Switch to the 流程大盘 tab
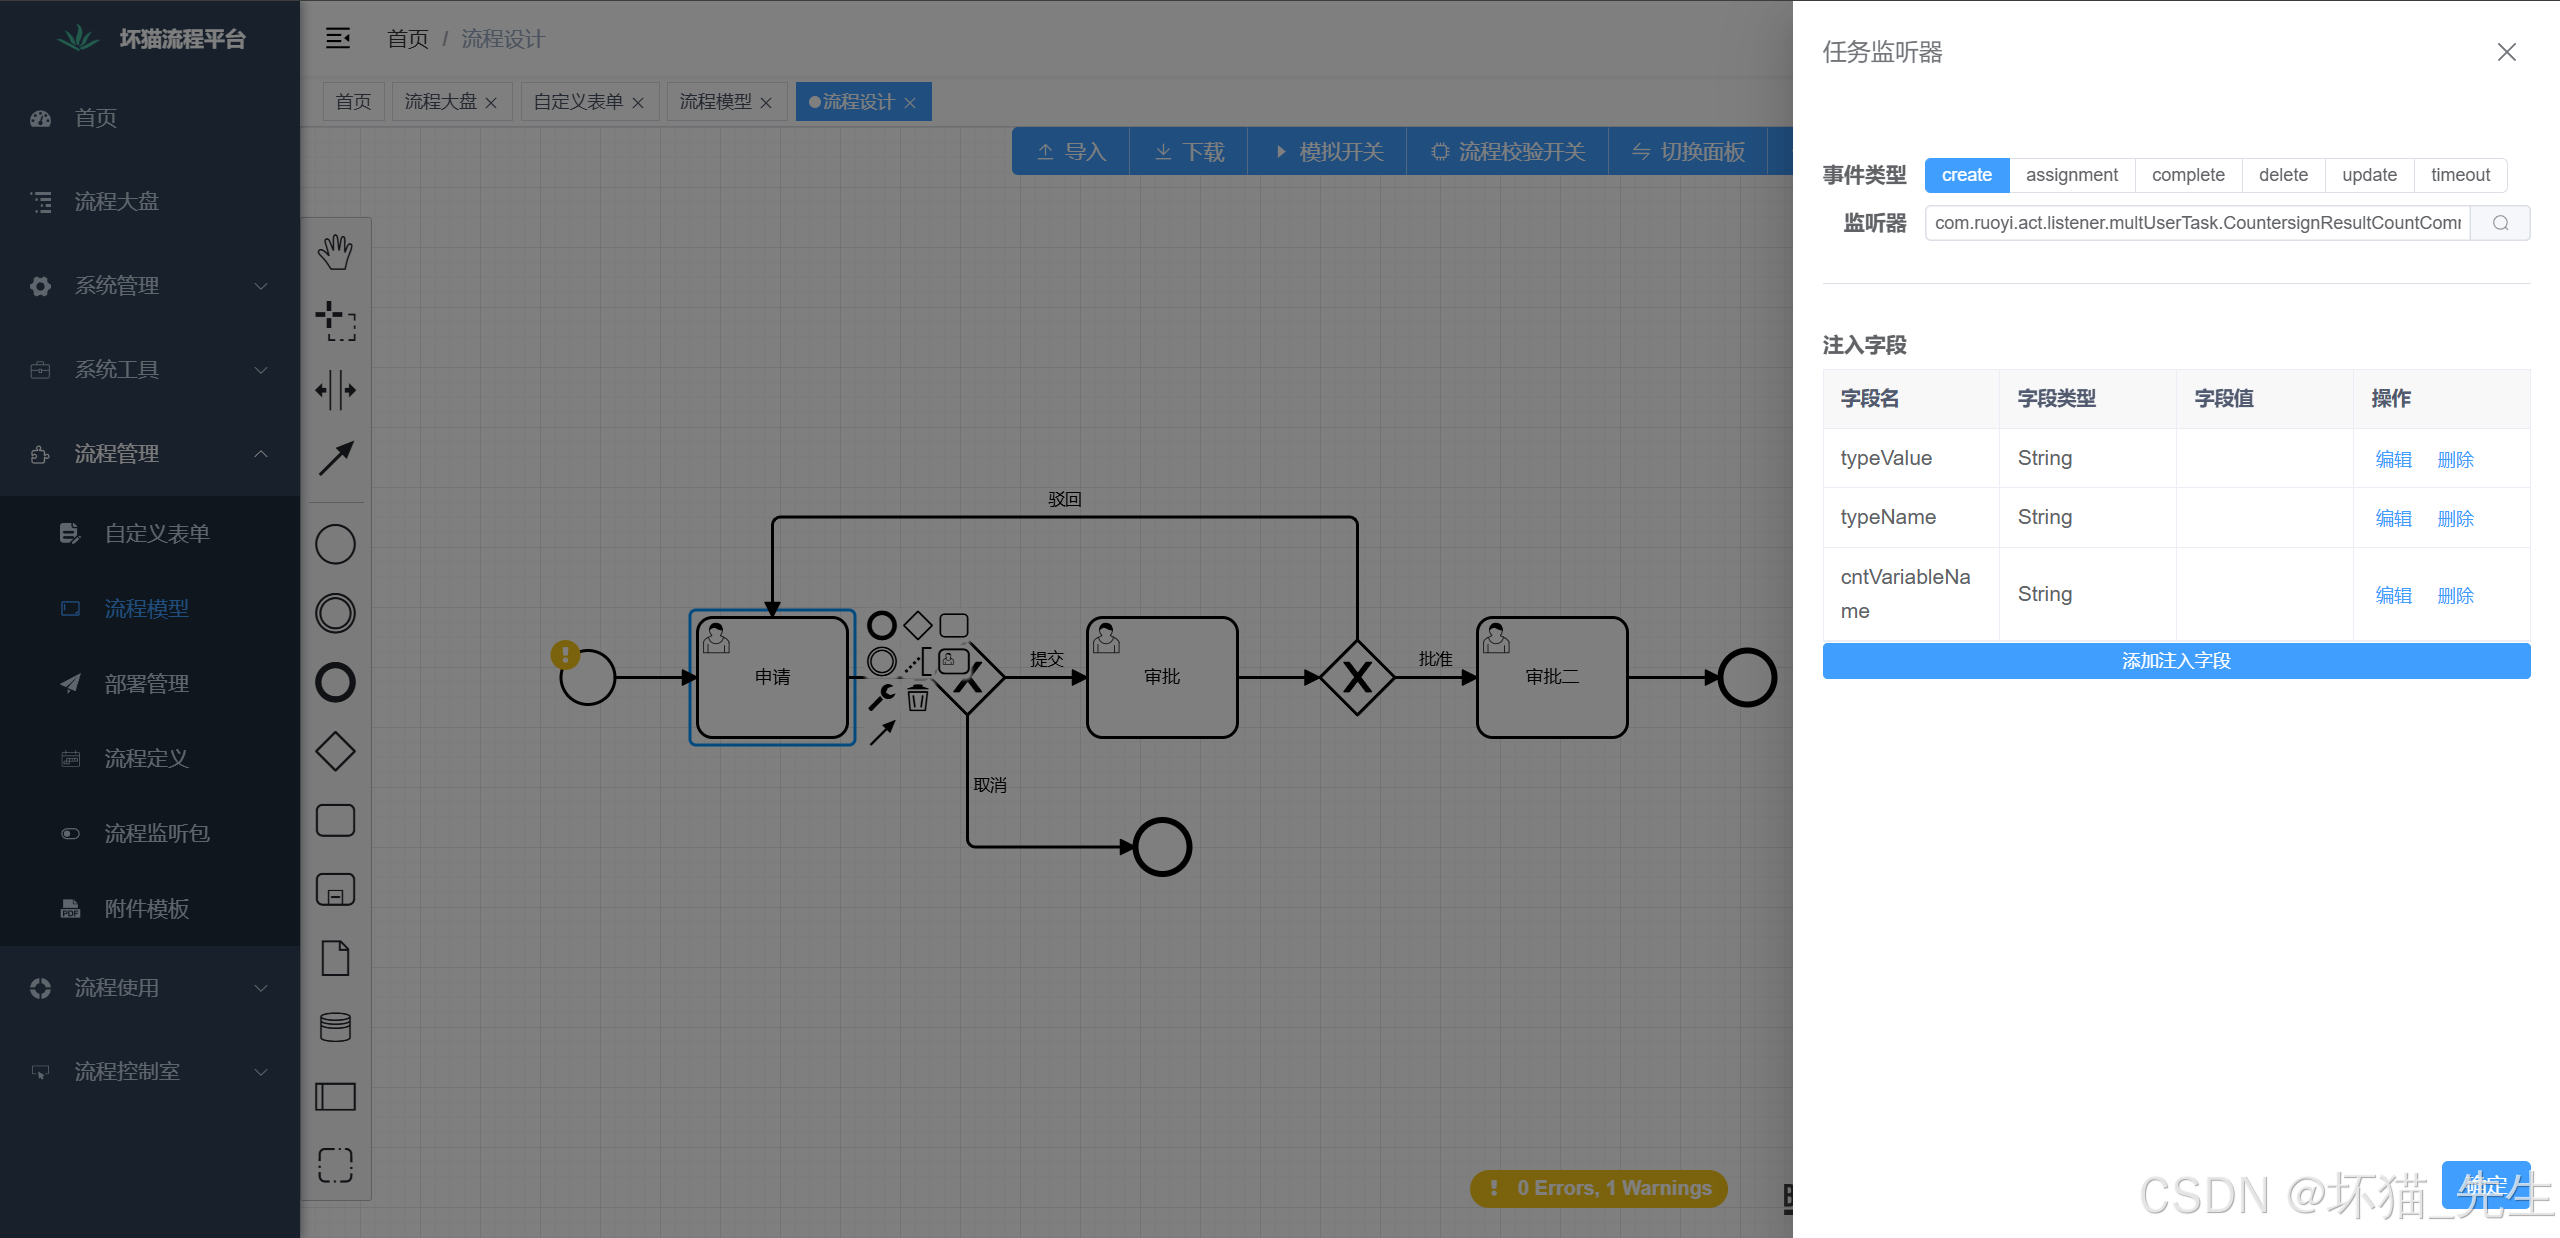The width and height of the screenshot is (2560, 1238). click(x=440, y=102)
